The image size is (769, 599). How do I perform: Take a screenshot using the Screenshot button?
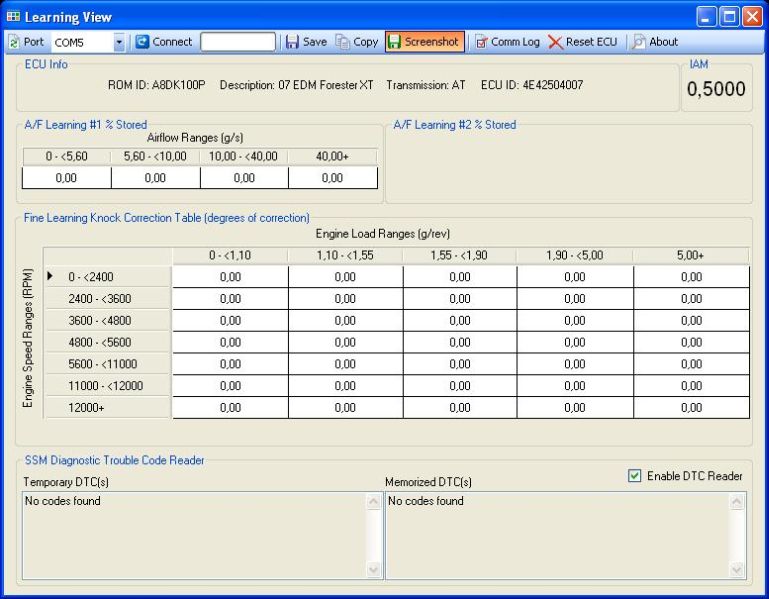click(424, 42)
